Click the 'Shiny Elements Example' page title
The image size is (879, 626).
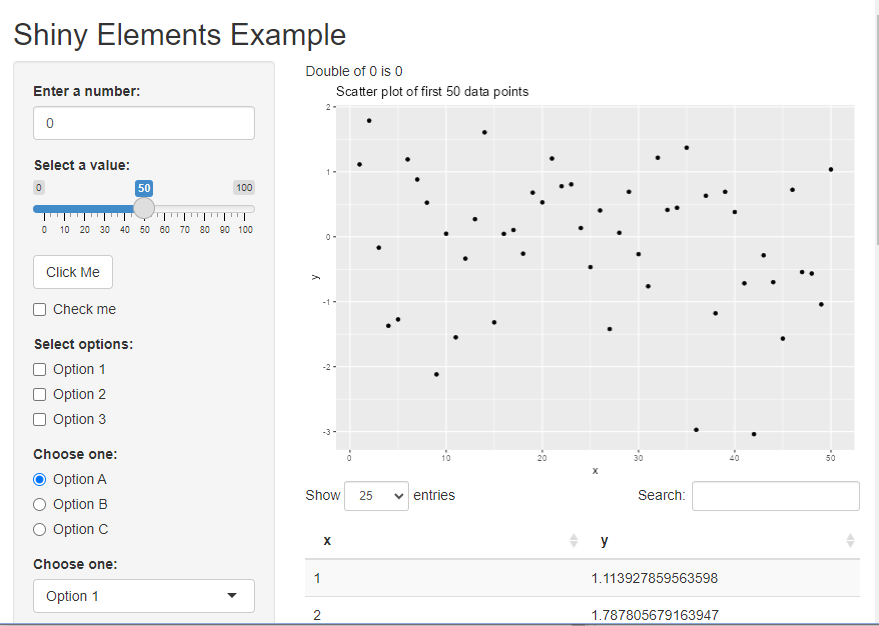click(180, 35)
